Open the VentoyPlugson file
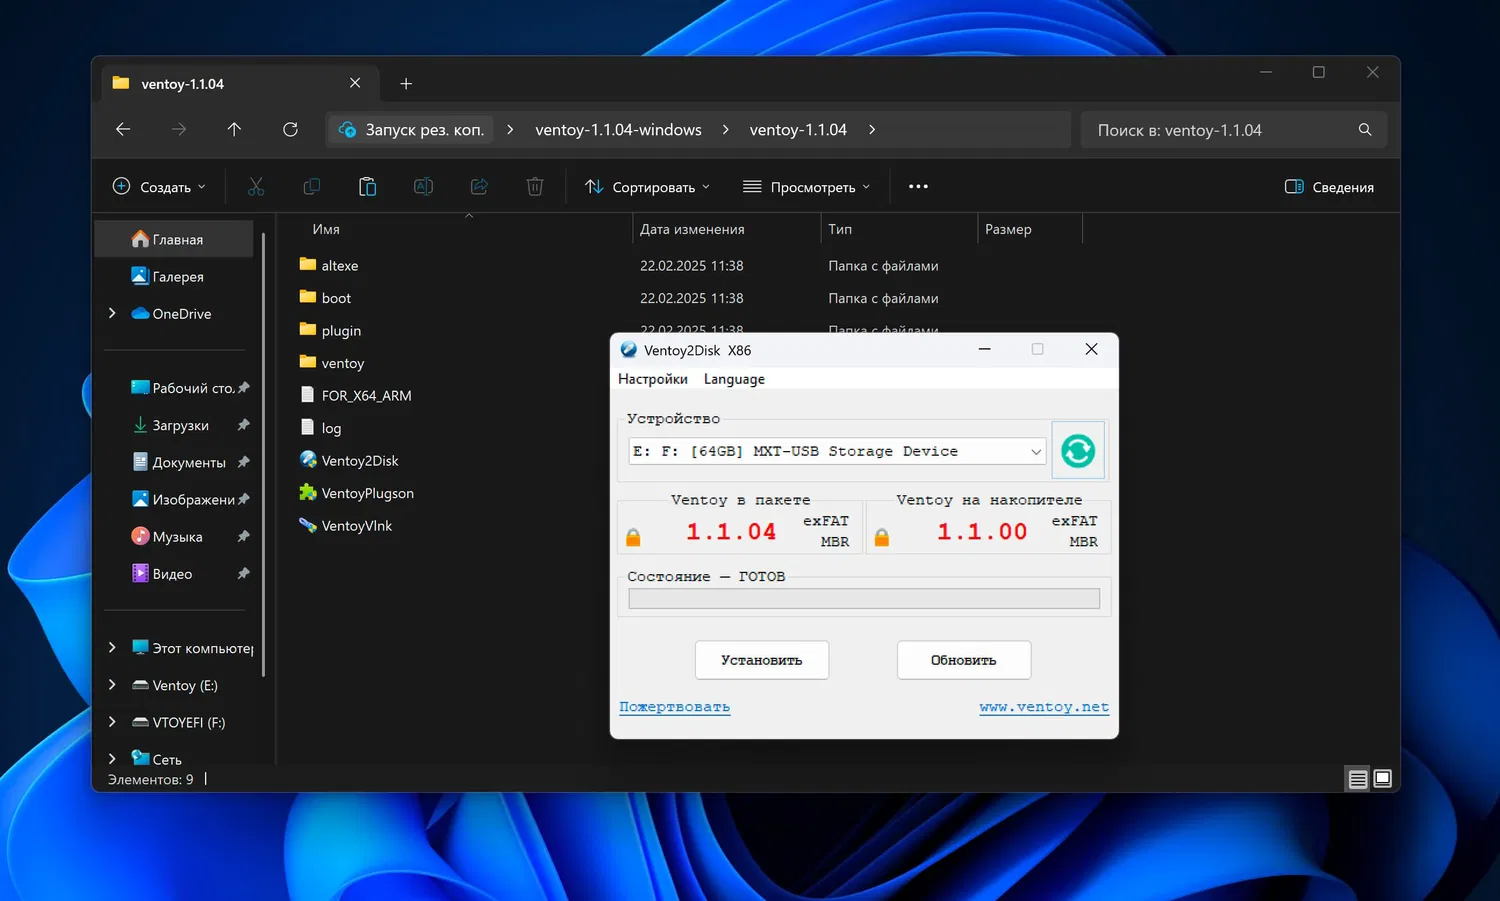This screenshot has width=1500, height=901. click(x=367, y=493)
